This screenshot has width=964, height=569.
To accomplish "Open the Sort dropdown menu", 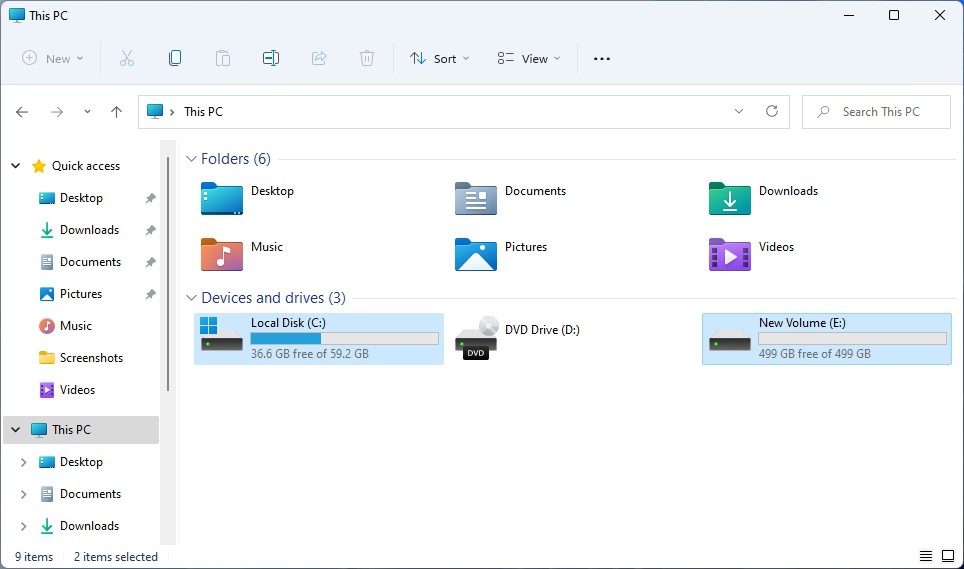I will click(439, 58).
